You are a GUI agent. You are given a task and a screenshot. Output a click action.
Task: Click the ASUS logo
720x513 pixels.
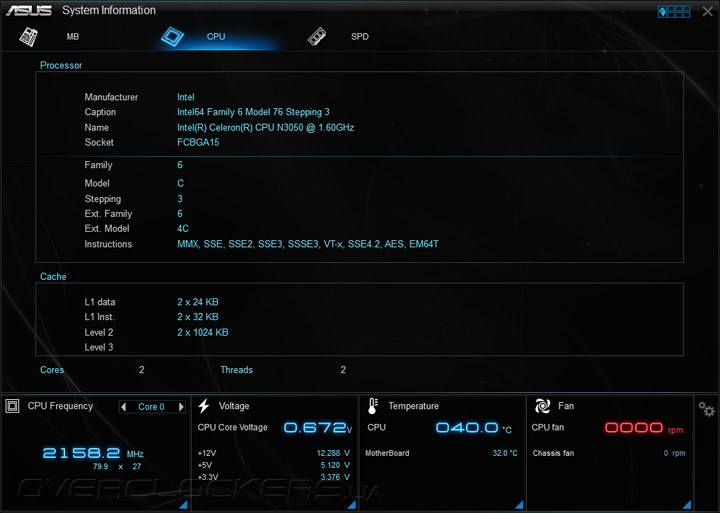(x=29, y=11)
